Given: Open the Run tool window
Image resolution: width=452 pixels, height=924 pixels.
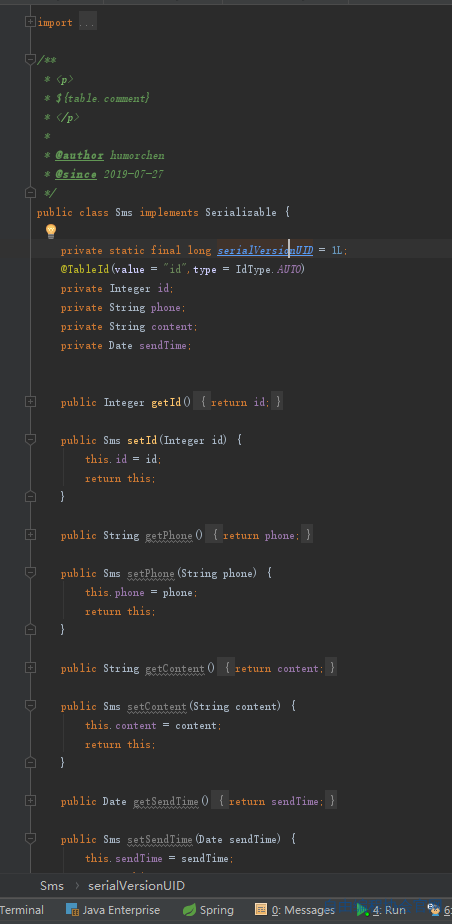Looking at the screenshot, I should (x=381, y=910).
